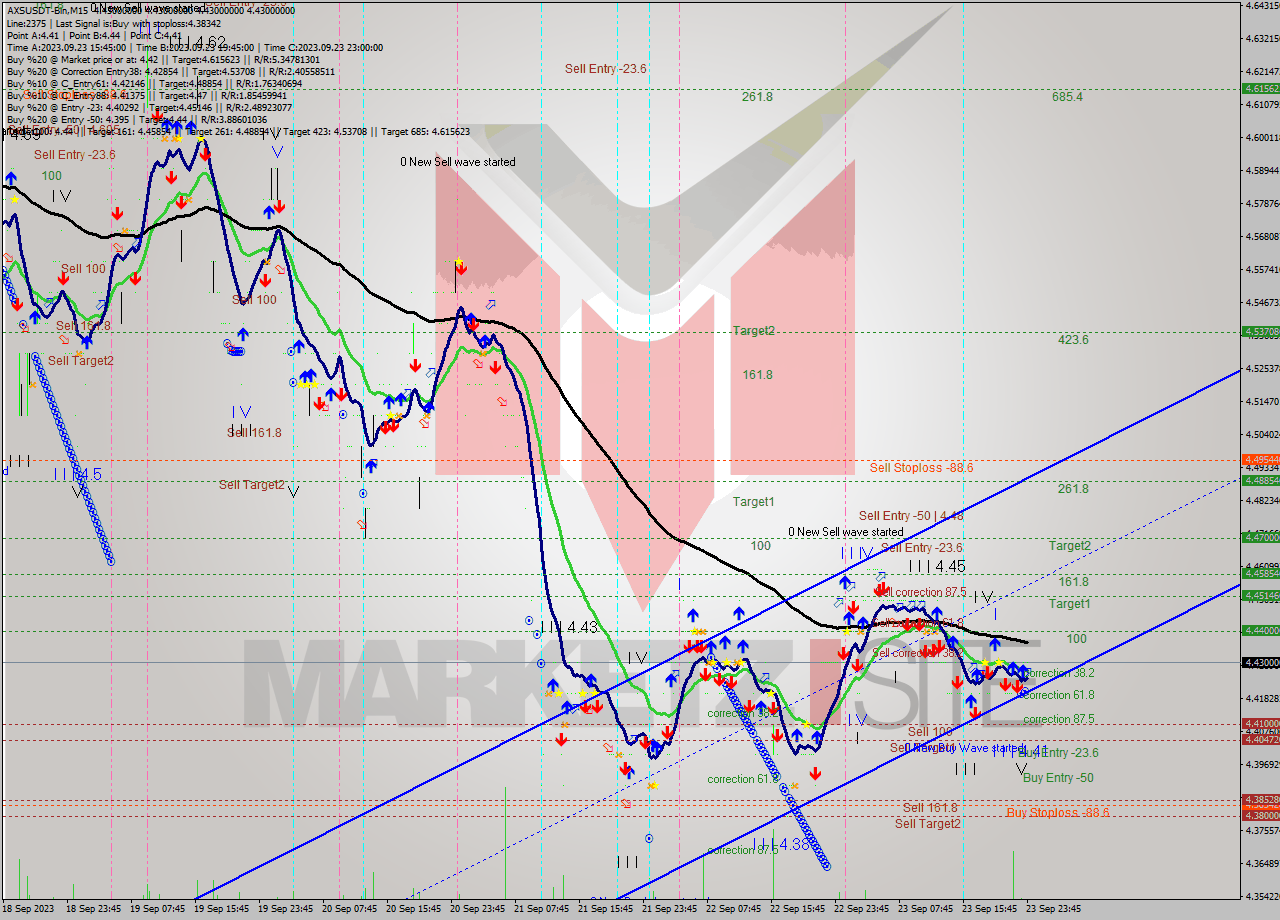Click the '19 Sep 23:45' time label

[286, 909]
